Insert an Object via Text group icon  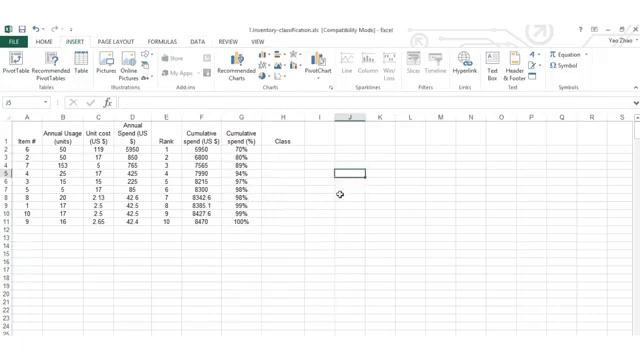(x=532, y=76)
